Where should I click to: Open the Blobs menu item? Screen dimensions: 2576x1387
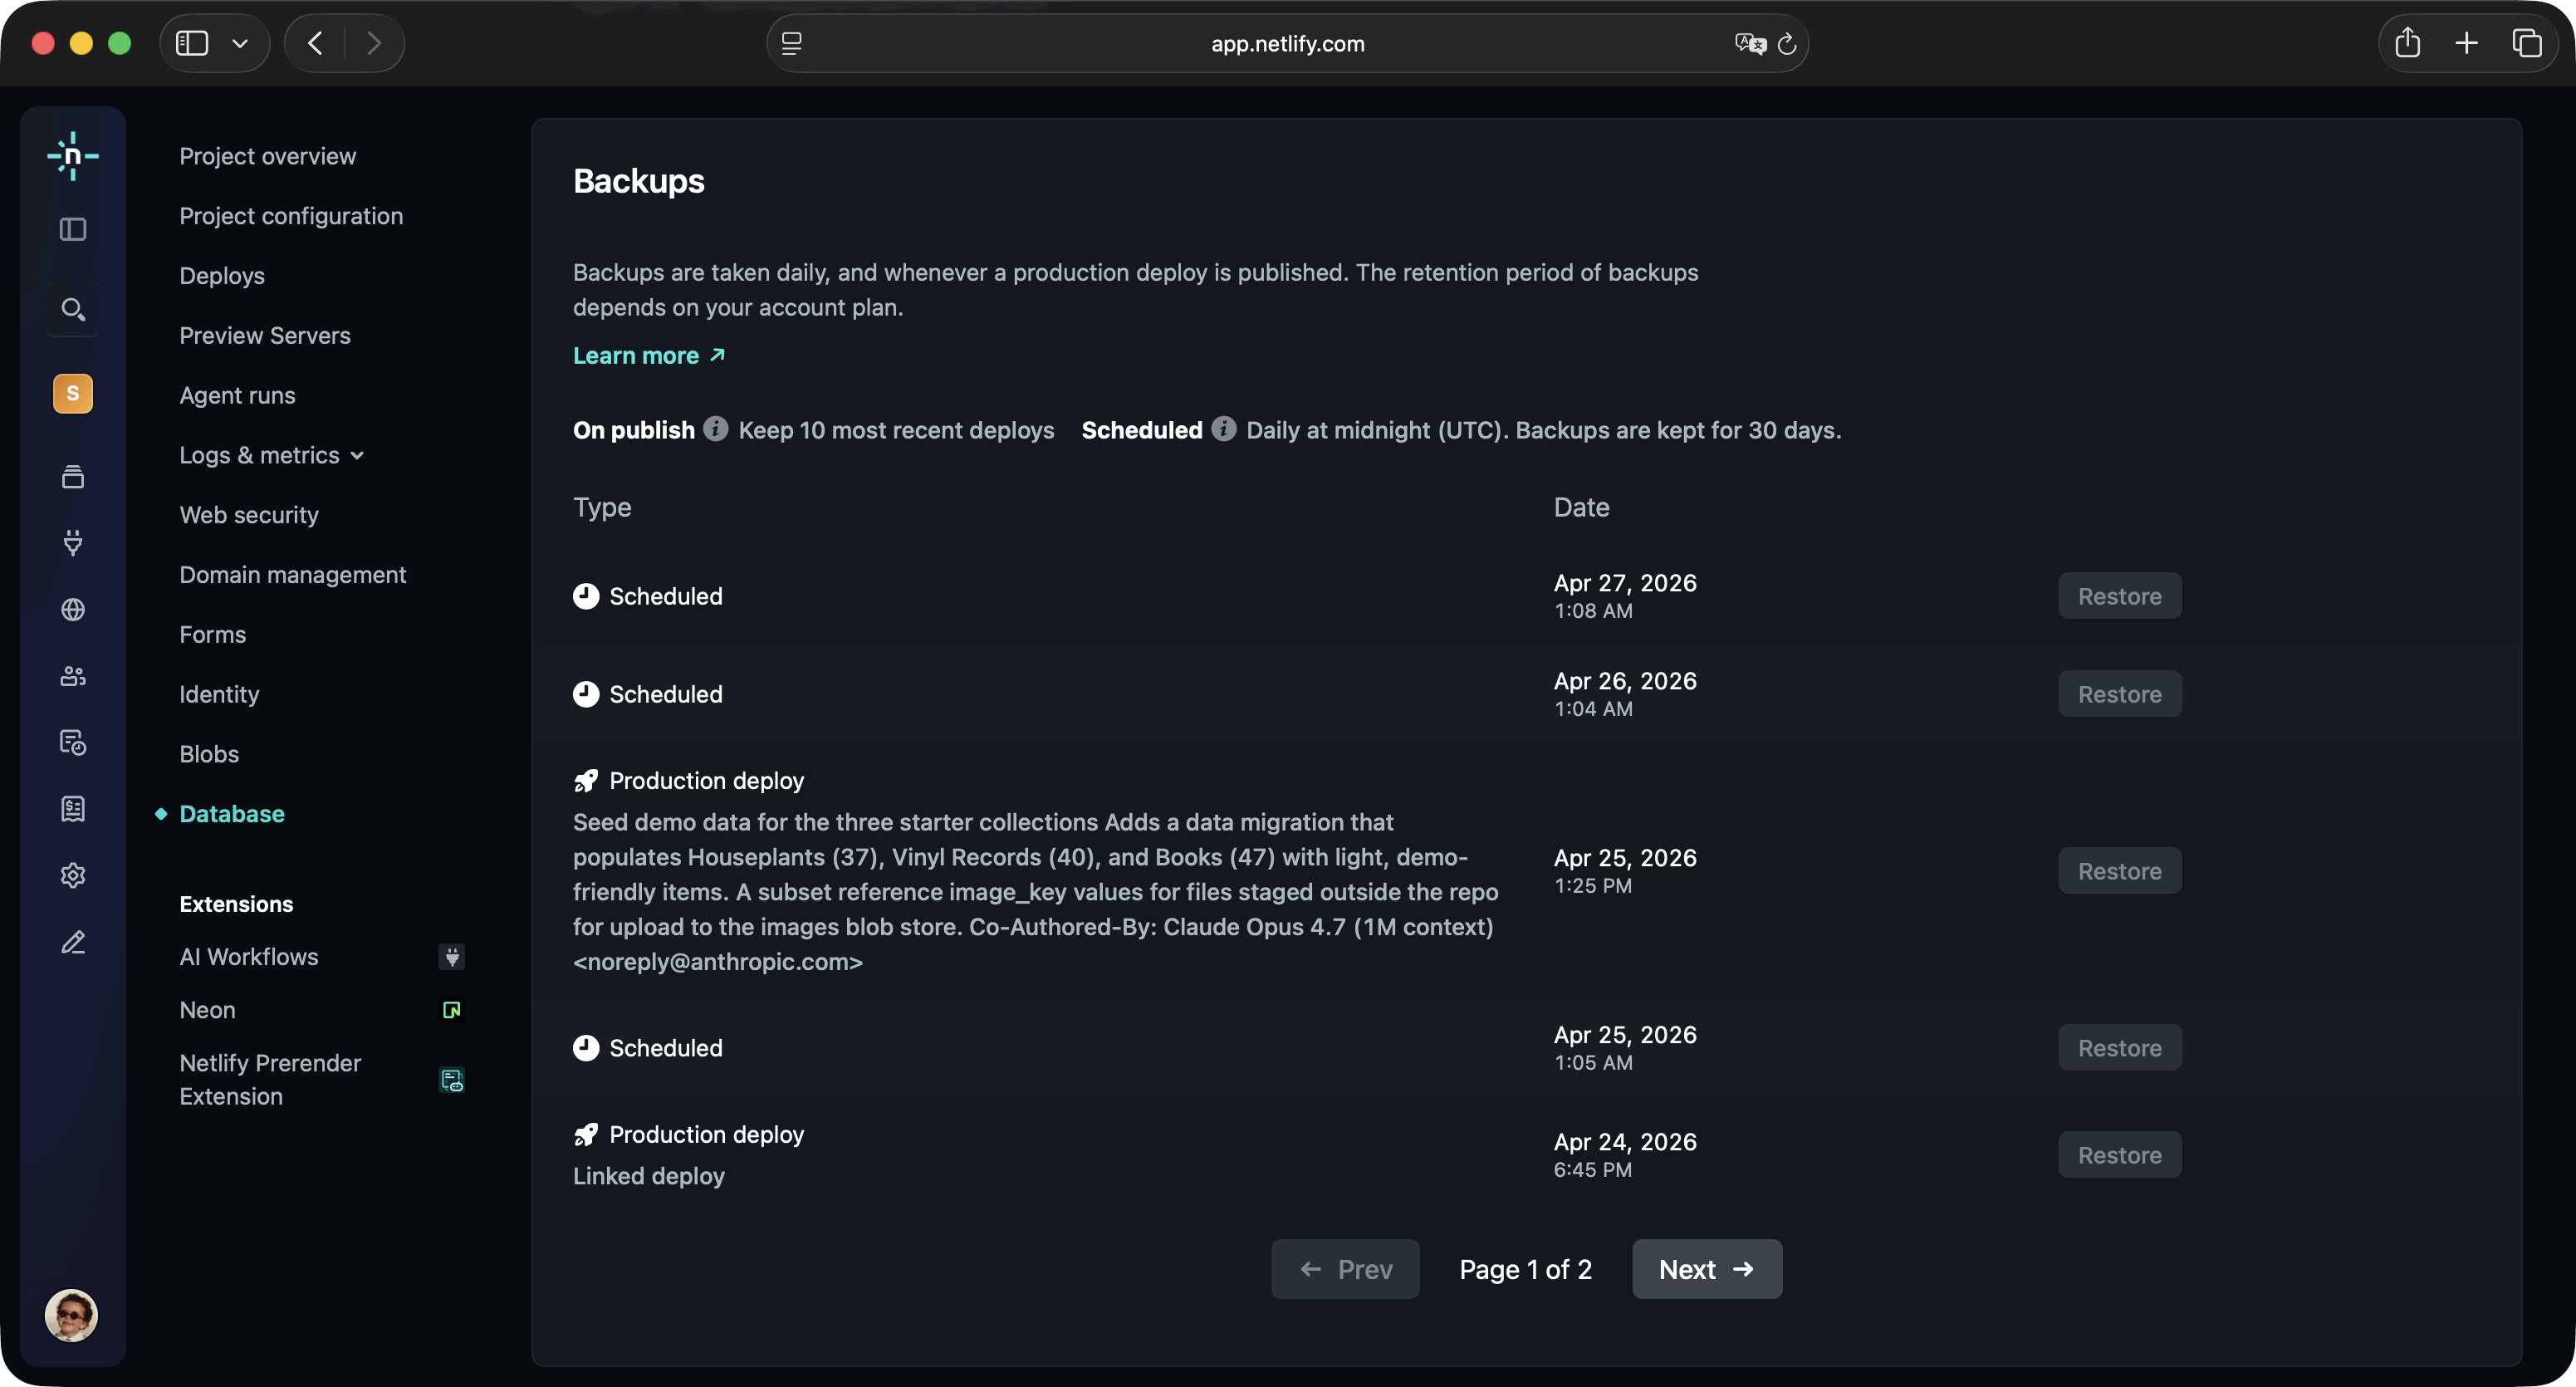point(209,754)
